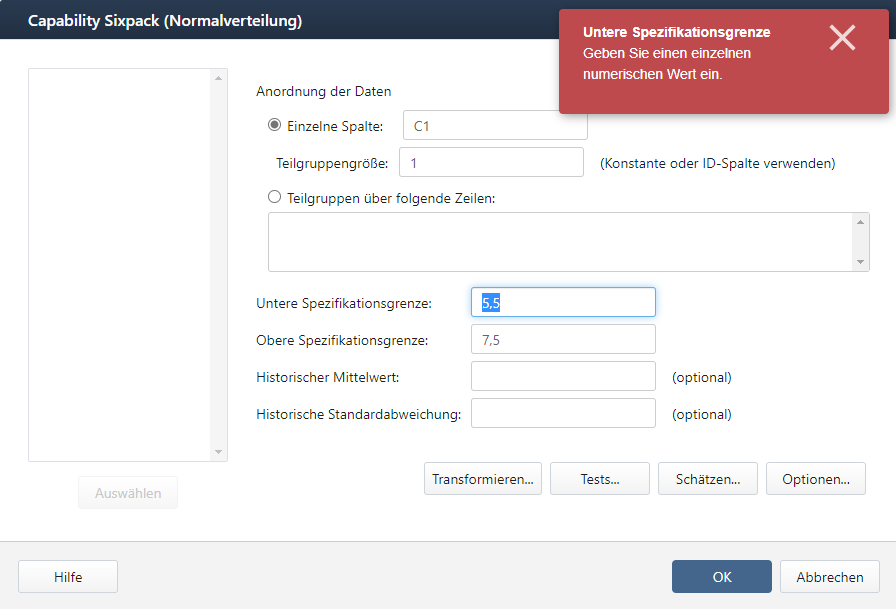This screenshot has width=896, height=609.
Task: Focus the Untere Spezifikationsgrenze field
Action: 563,302
